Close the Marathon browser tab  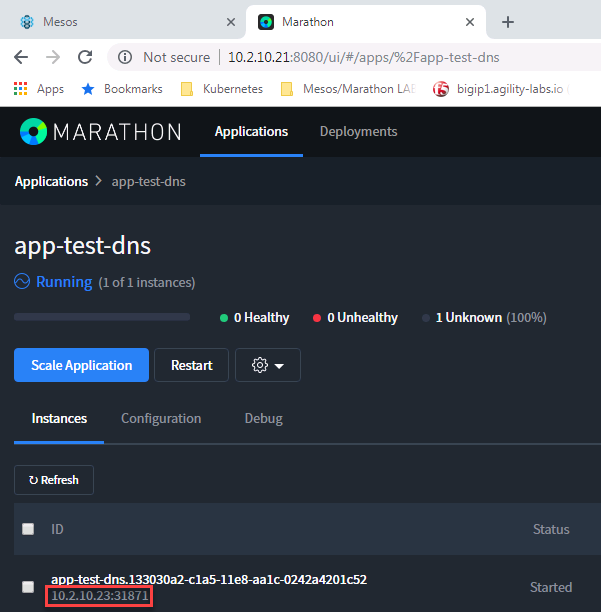click(x=470, y=22)
